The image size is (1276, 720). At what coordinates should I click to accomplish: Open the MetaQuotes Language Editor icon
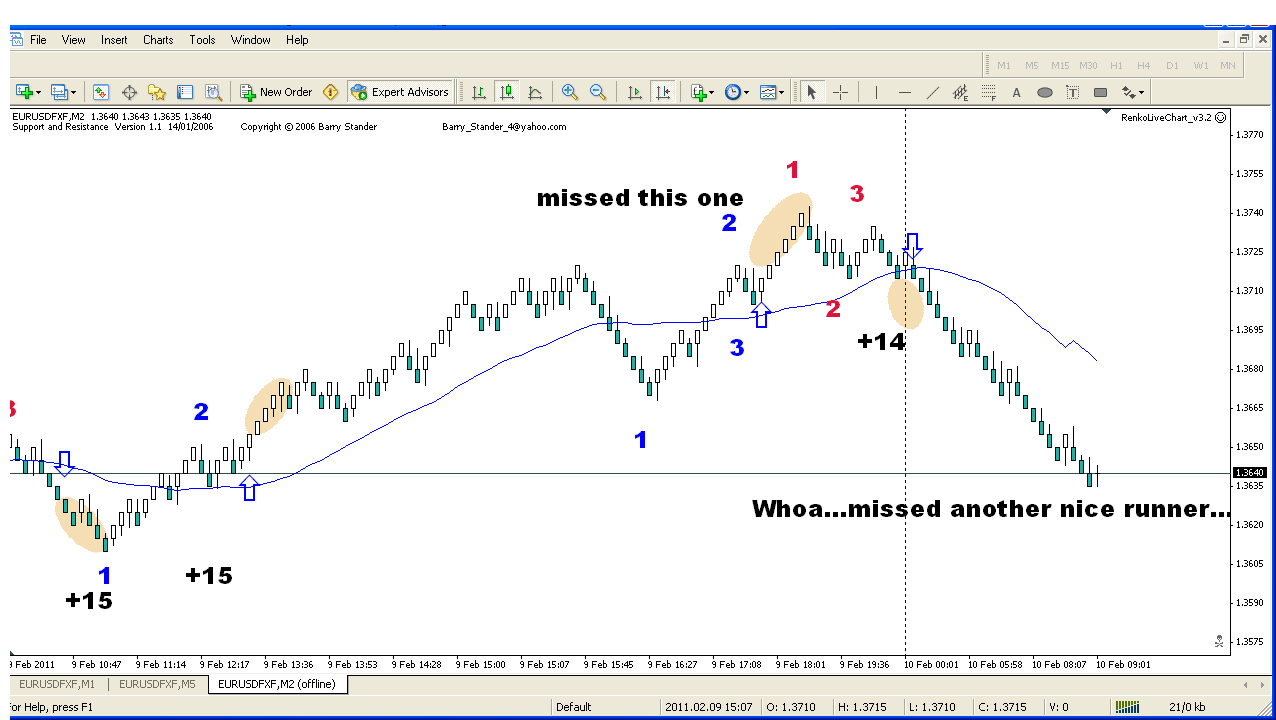[331, 92]
